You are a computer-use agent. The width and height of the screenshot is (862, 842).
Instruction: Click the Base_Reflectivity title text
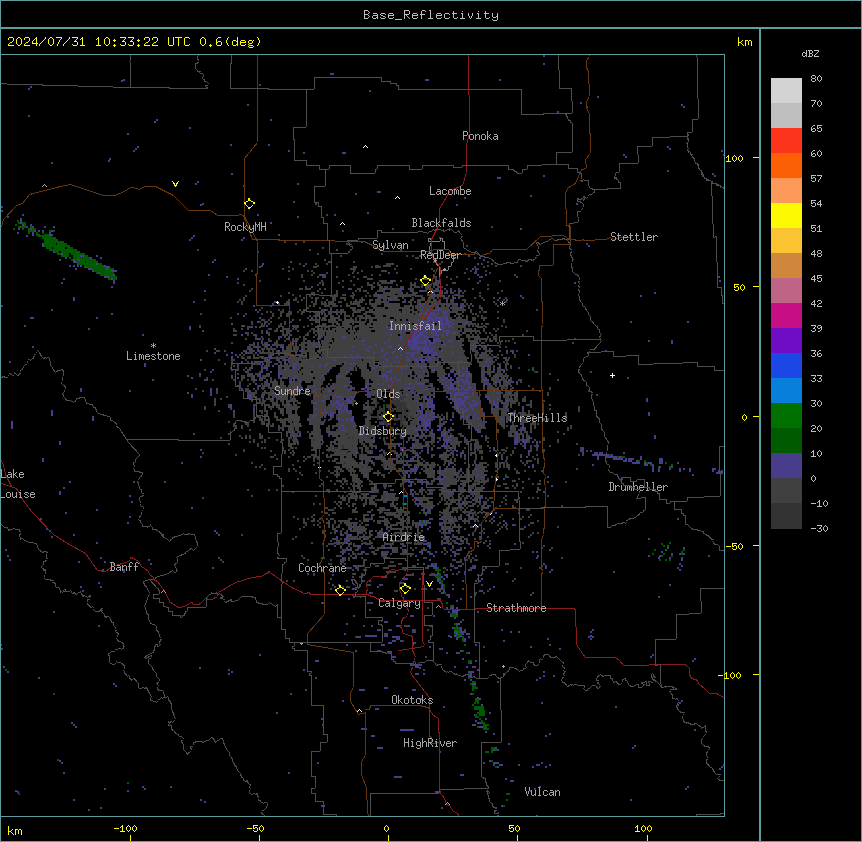[x=431, y=15]
